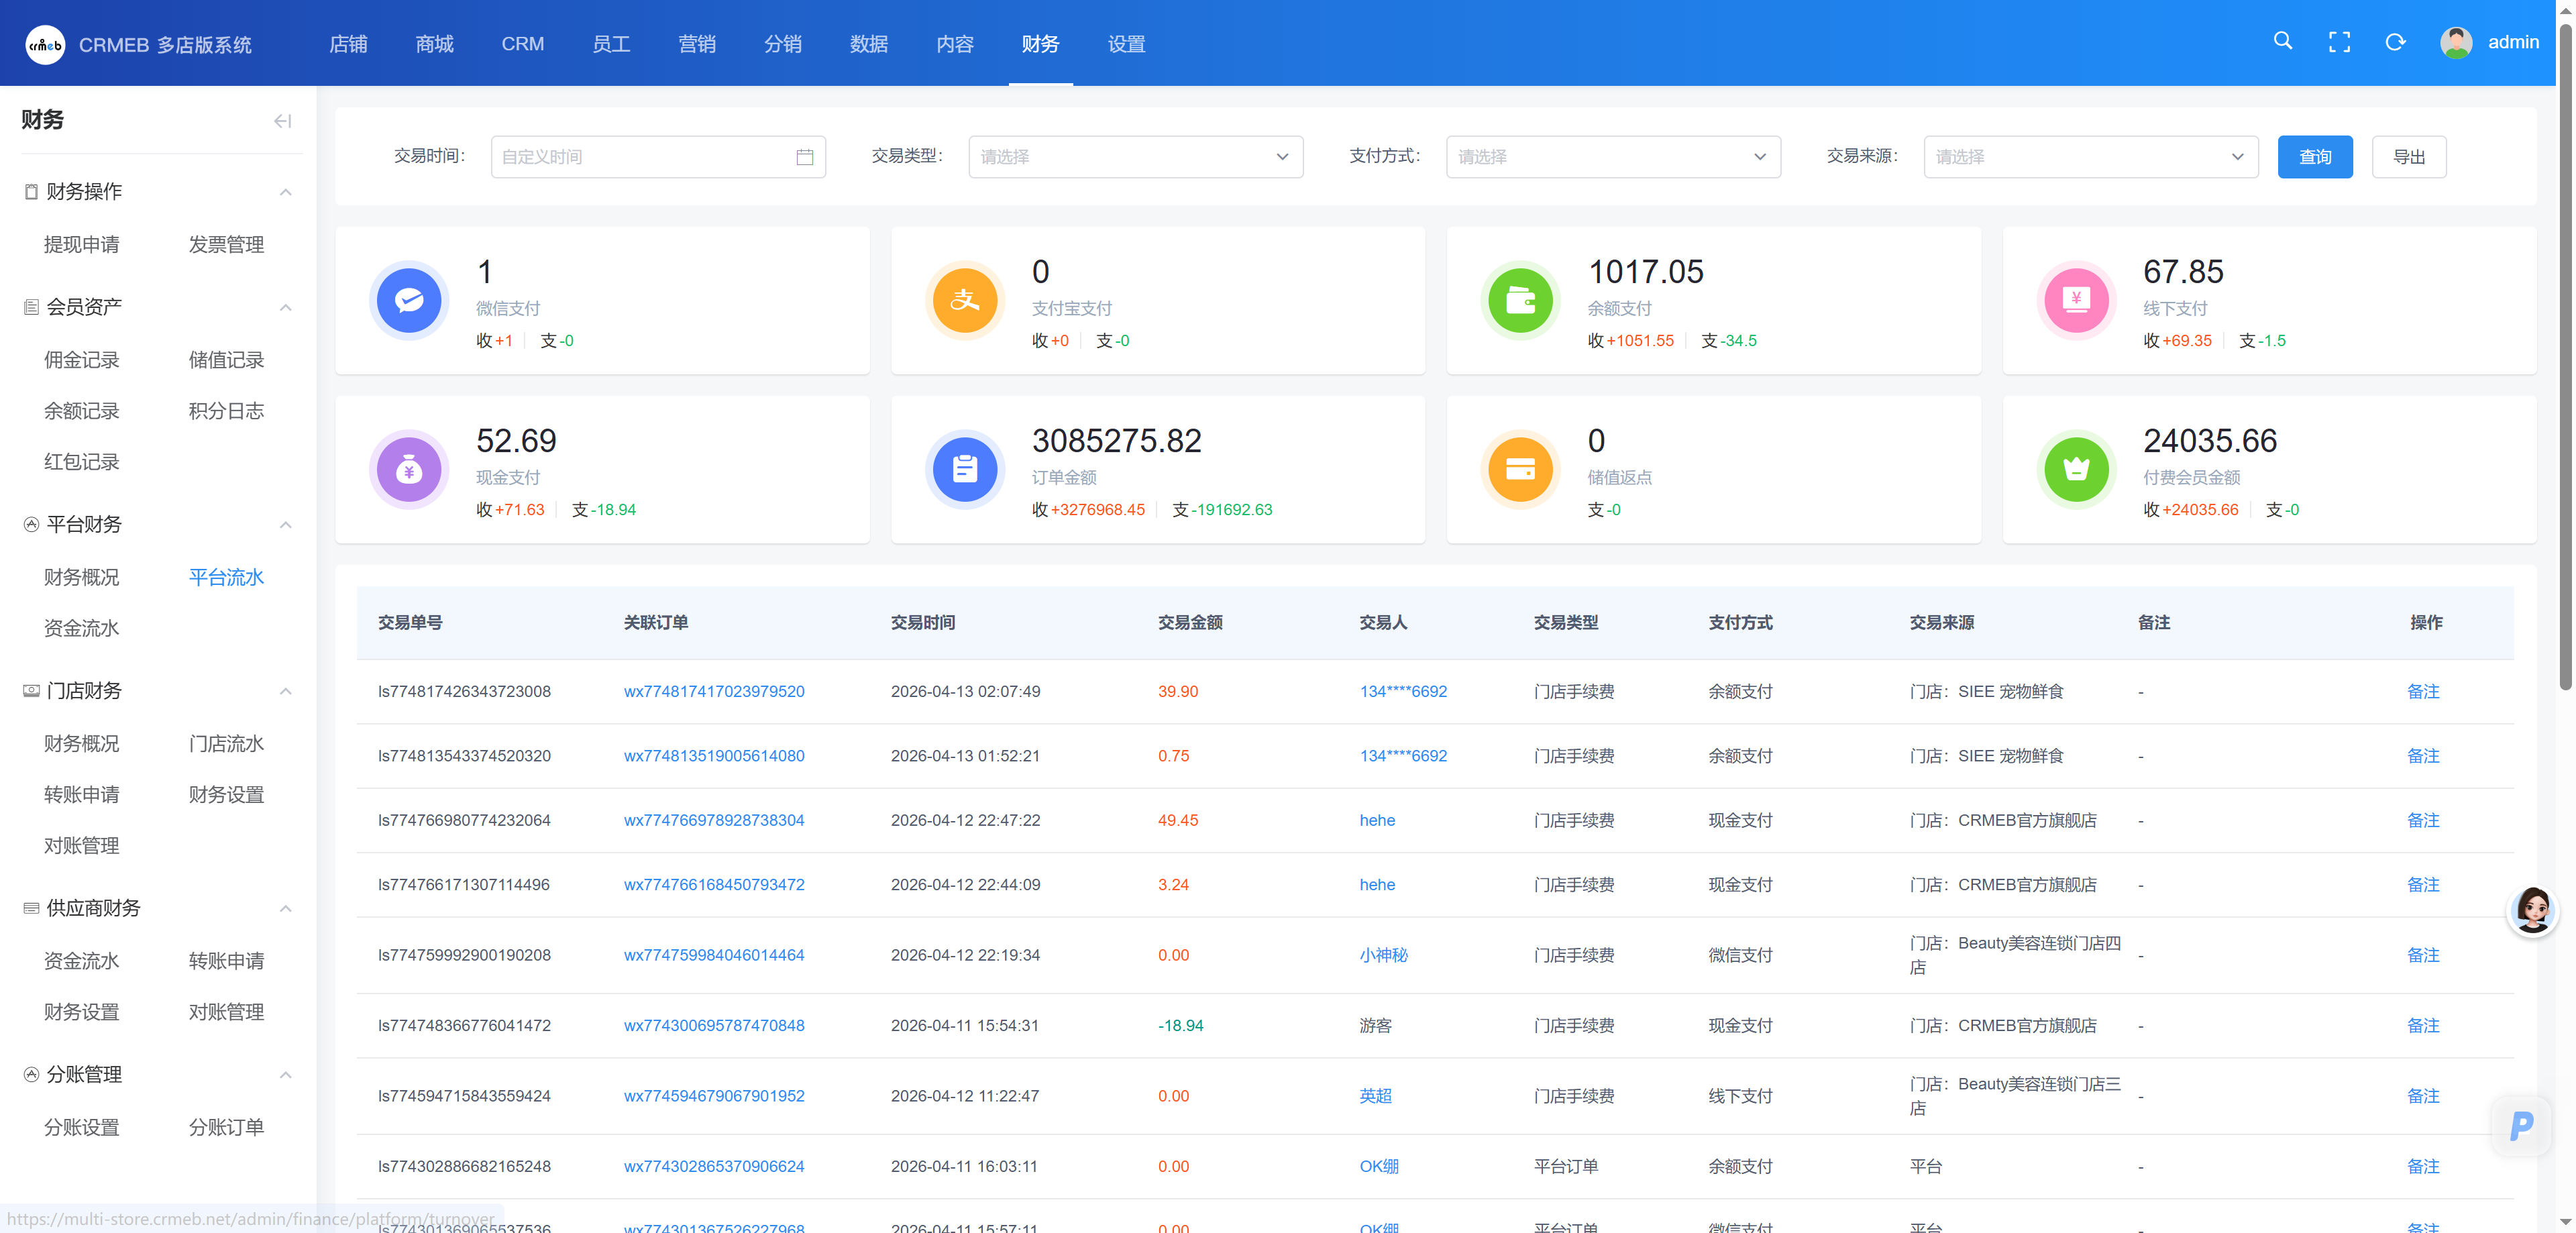Collapse the 财务操作 sidebar group
The width and height of the screenshot is (2576, 1233).
(x=285, y=192)
